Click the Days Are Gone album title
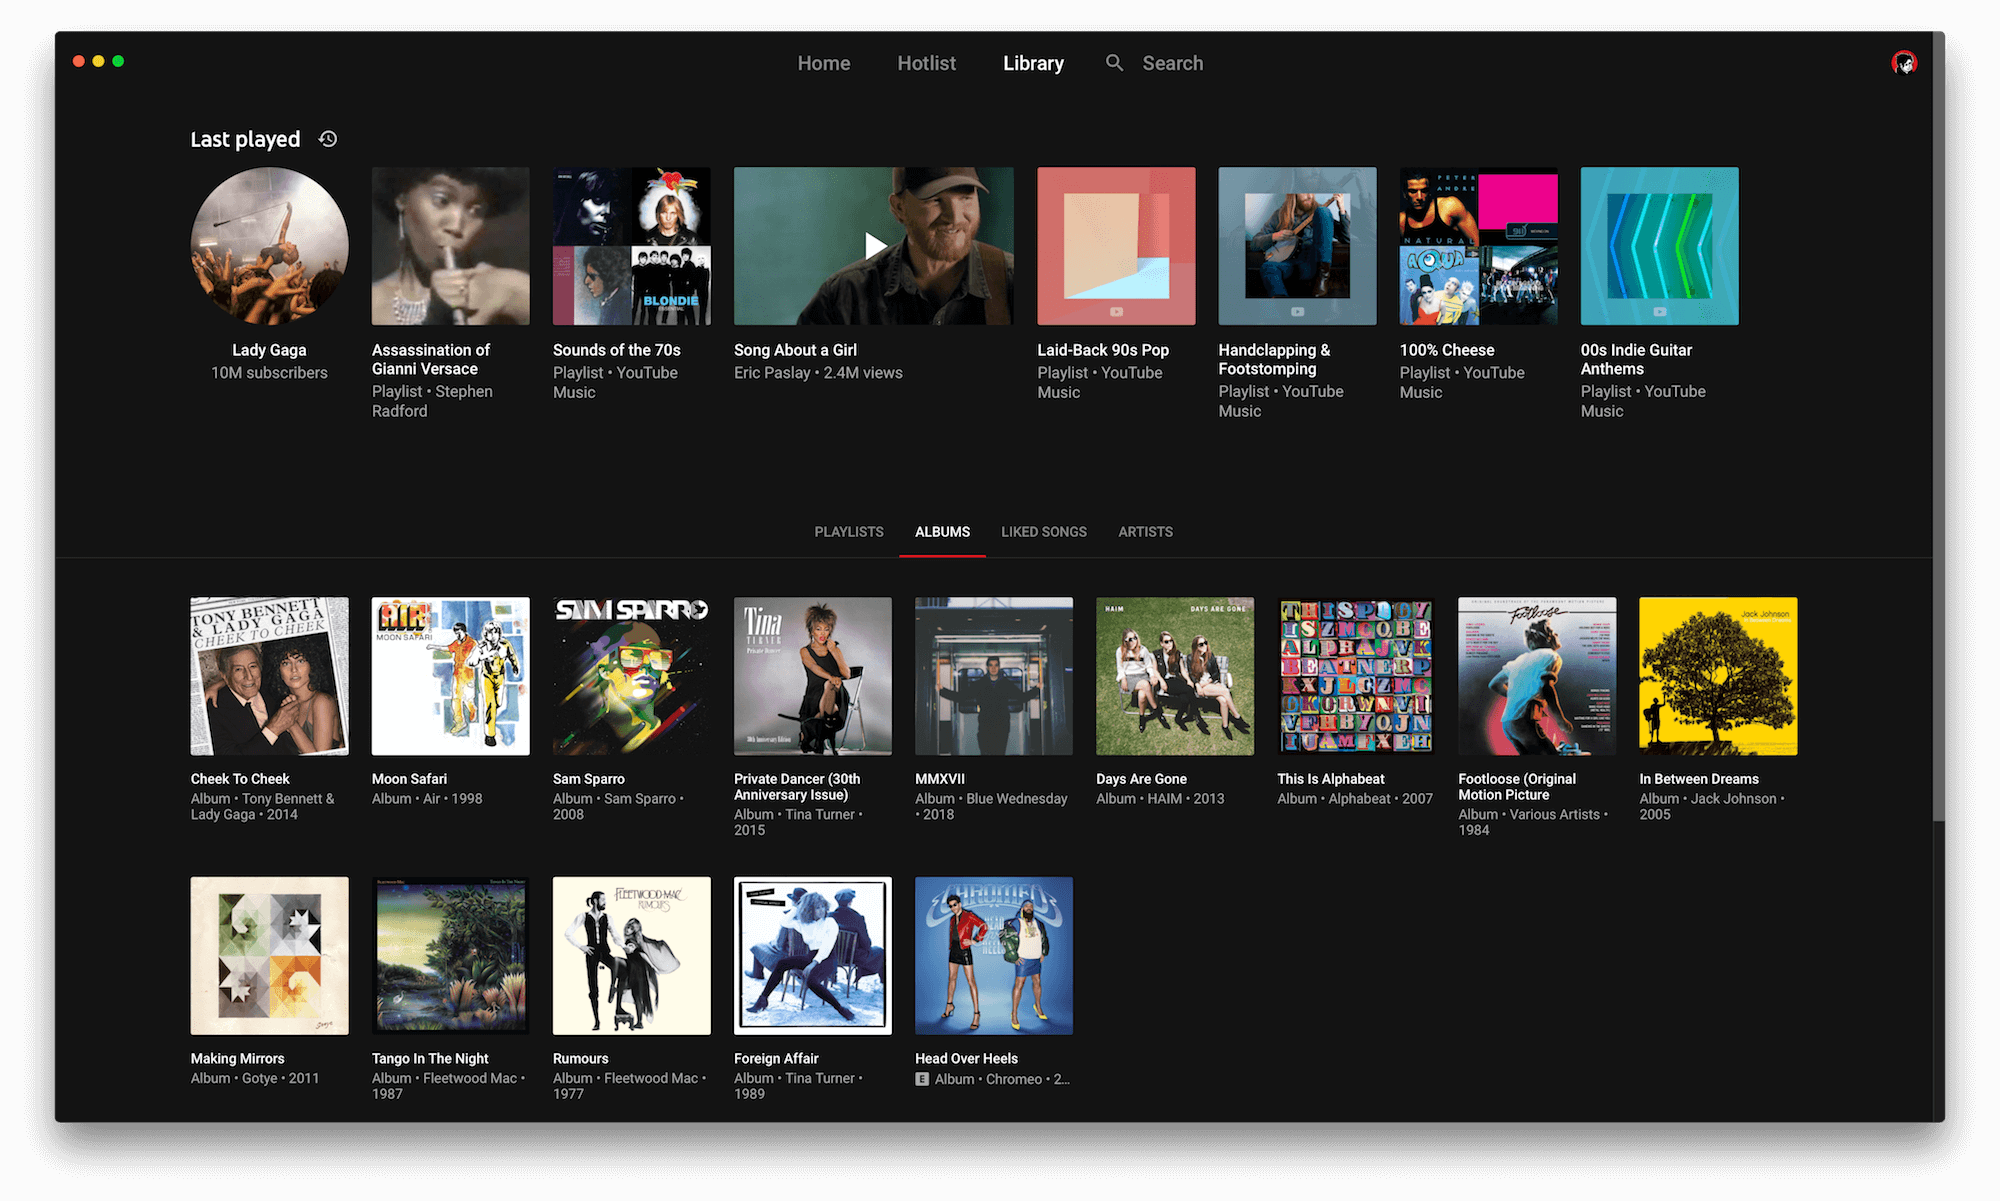Viewport: 2000px width, 1201px height. point(1141,779)
